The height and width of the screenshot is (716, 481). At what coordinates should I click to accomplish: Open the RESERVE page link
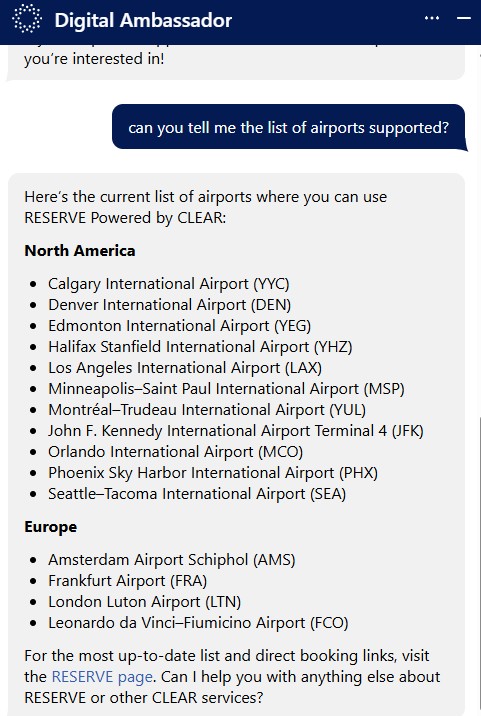click(x=102, y=677)
